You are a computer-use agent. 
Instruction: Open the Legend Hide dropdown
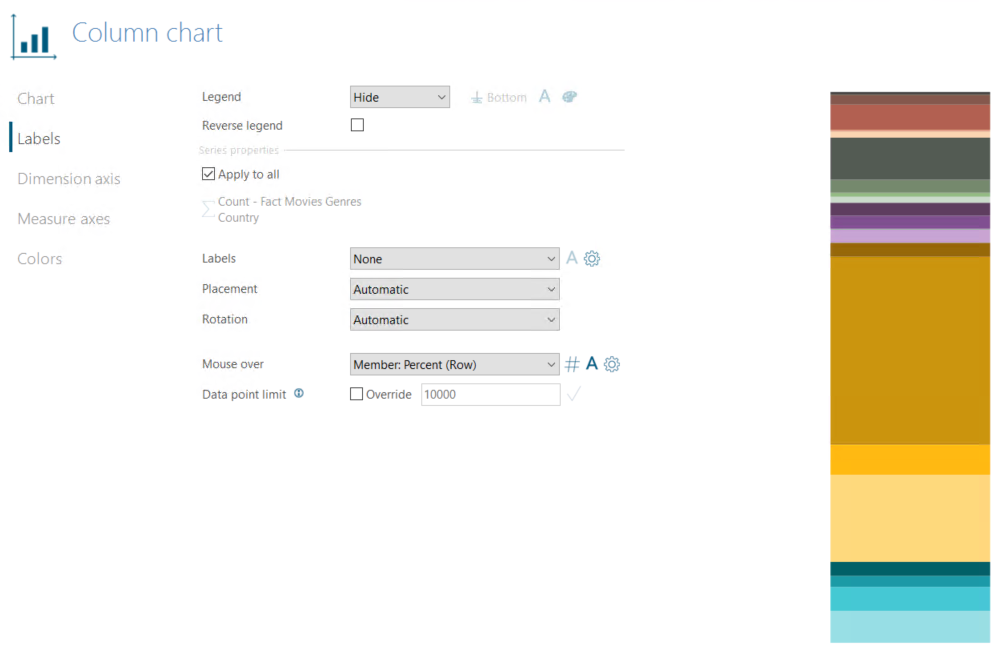pyautogui.click(x=400, y=97)
